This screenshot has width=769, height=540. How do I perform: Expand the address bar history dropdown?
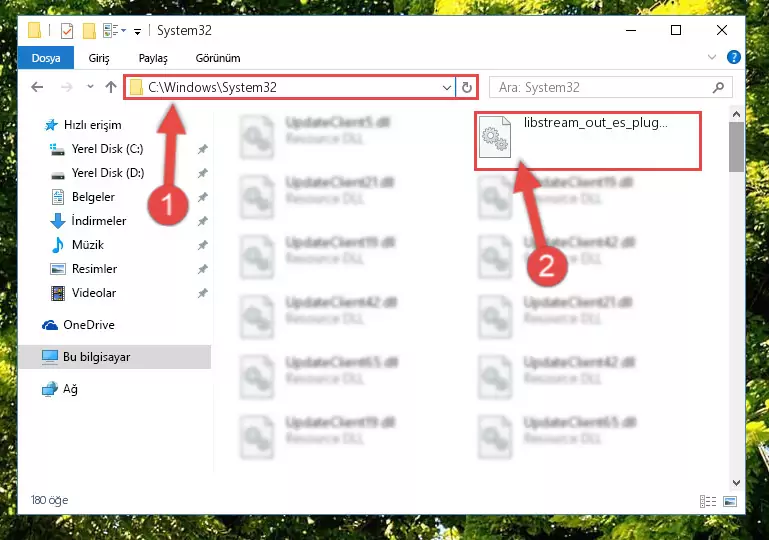click(x=446, y=88)
